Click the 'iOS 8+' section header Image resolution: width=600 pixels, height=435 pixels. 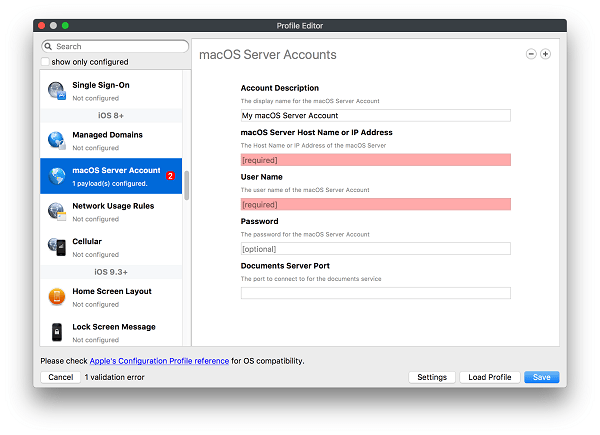pyautogui.click(x=111, y=116)
